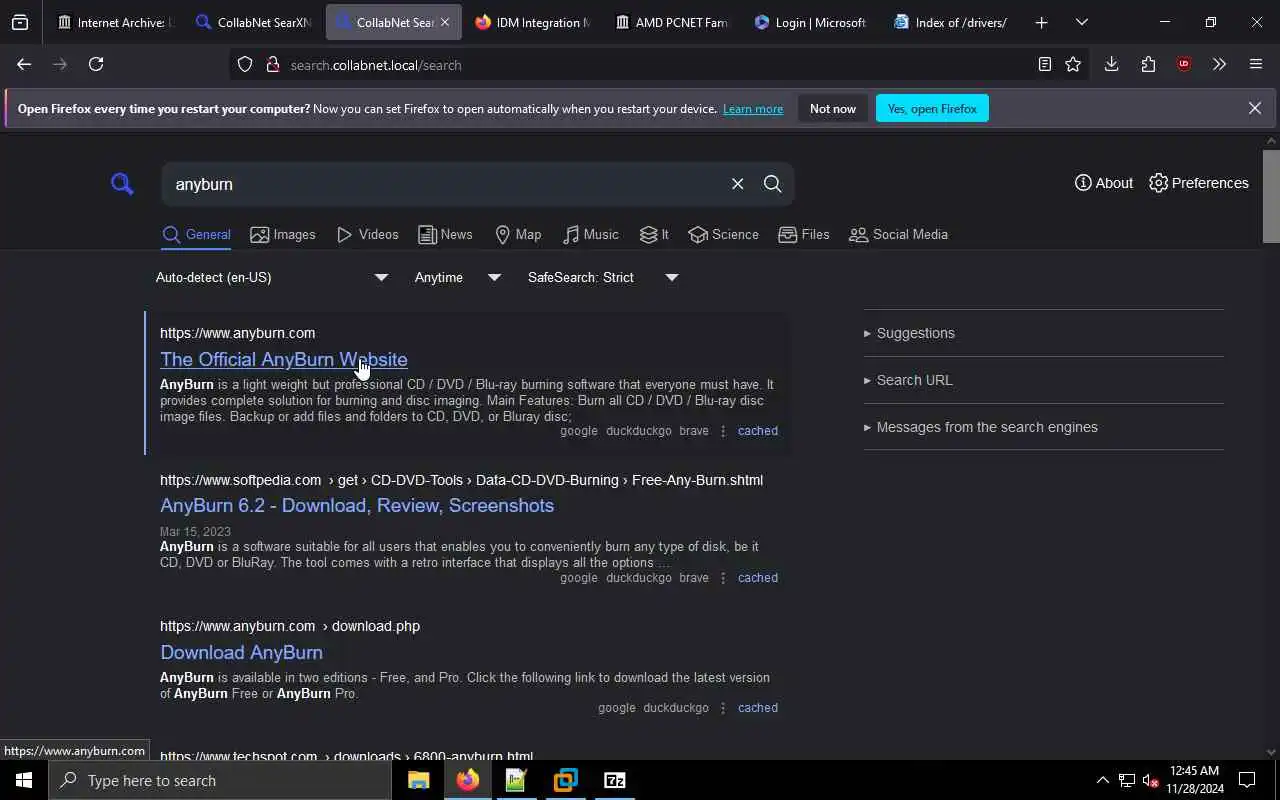Show hidden system tray icons

[x=1102, y=780]
